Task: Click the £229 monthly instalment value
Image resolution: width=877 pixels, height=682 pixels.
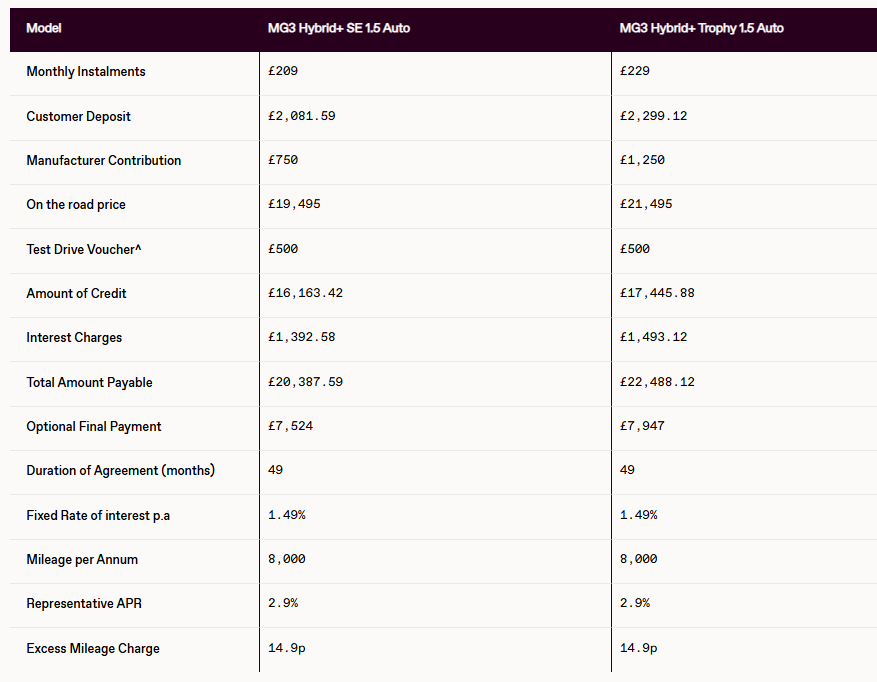Action: click(635, 72)
